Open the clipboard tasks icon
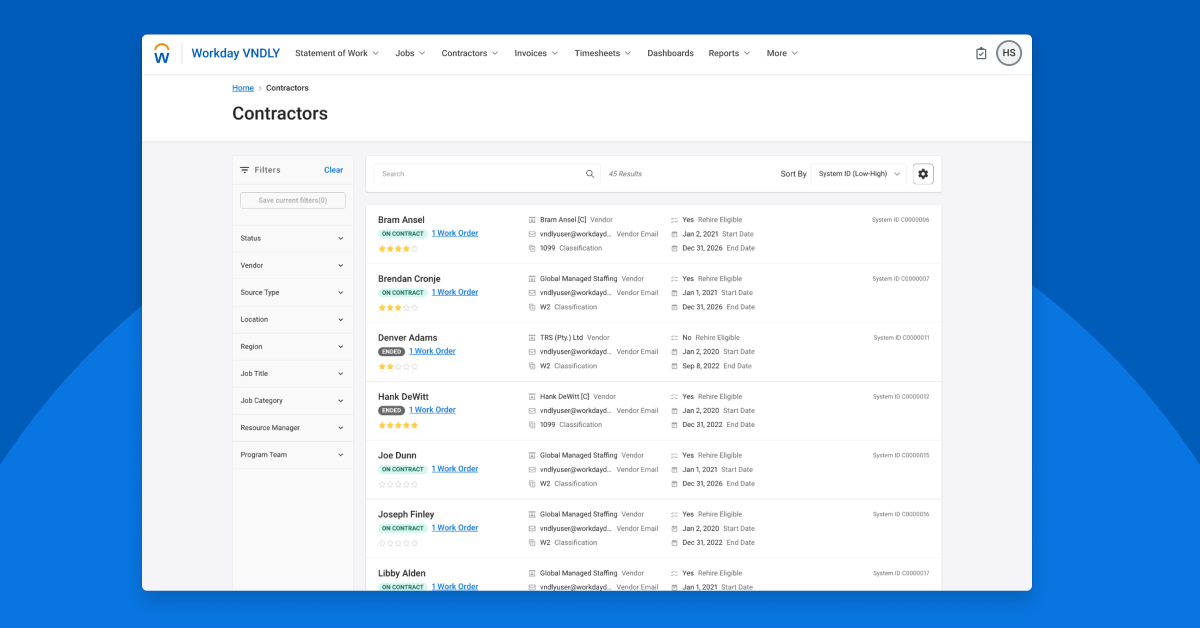The height and width of the screenshot is (628, 1200). (x=981, y=54)
